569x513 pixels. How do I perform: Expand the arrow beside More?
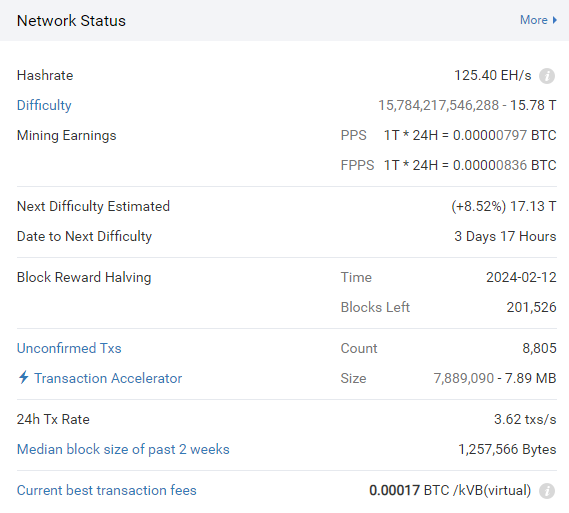click(x=554, y=20)
